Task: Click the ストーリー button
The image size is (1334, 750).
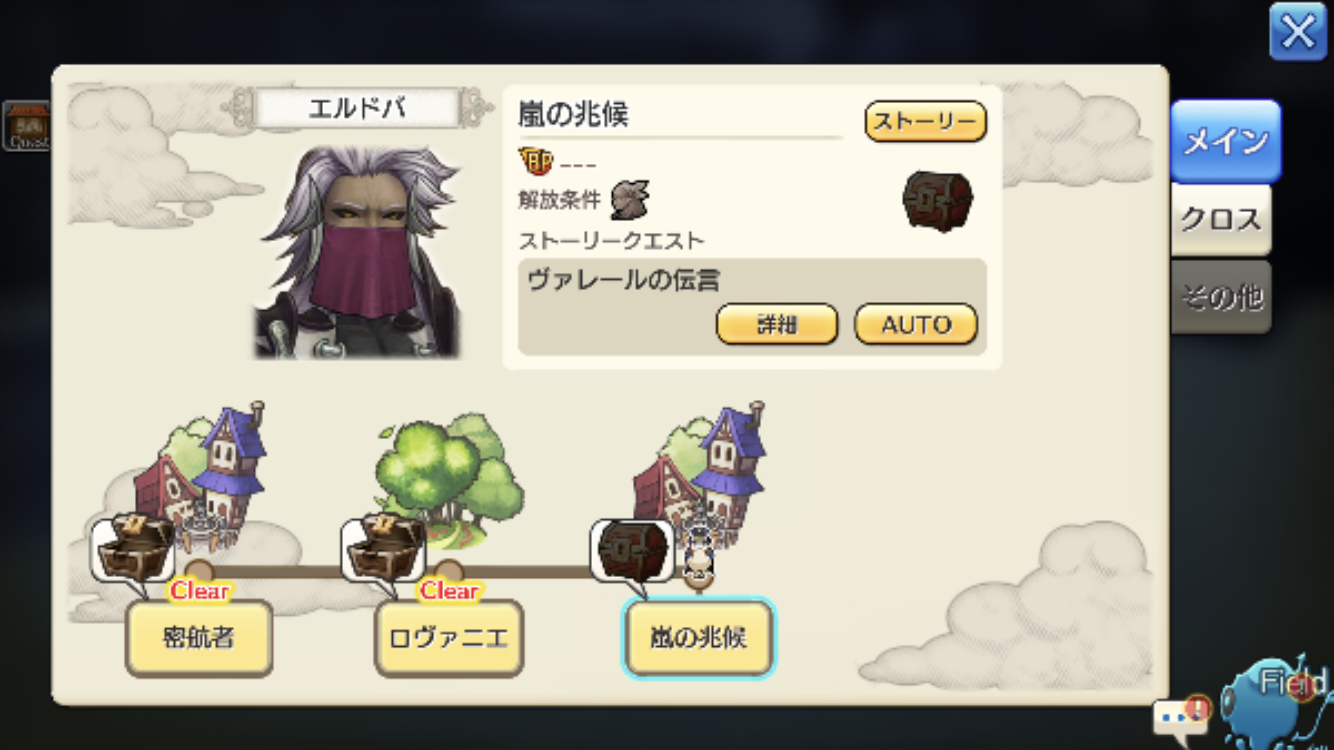Action: click(x=925, y=121)
